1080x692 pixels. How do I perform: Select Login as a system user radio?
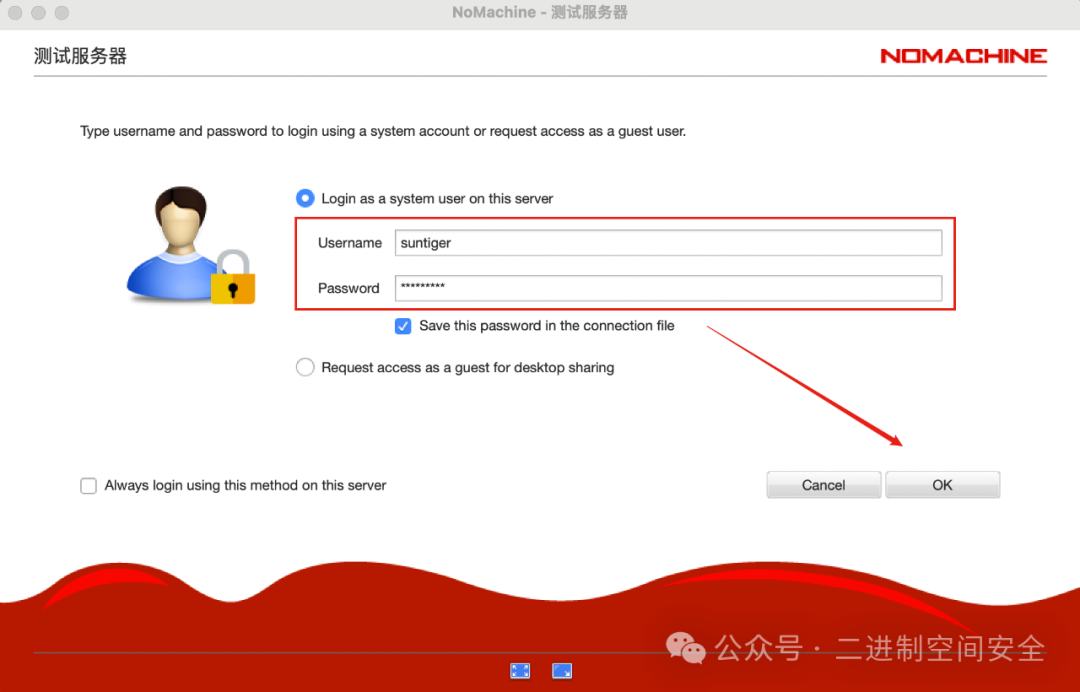(x=305, y=198)
